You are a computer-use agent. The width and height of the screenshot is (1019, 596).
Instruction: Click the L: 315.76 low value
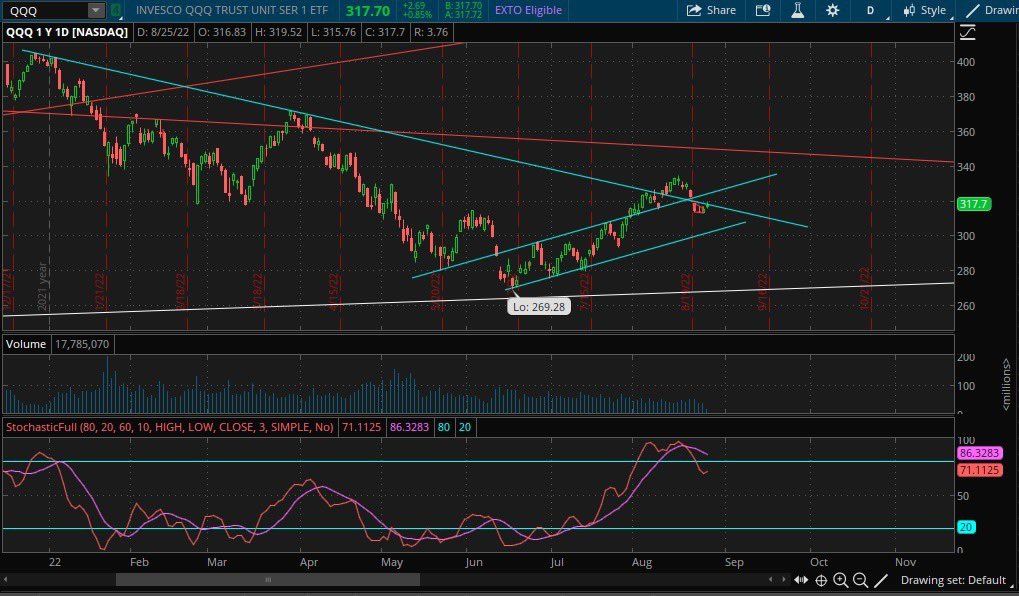coord(333,32)
